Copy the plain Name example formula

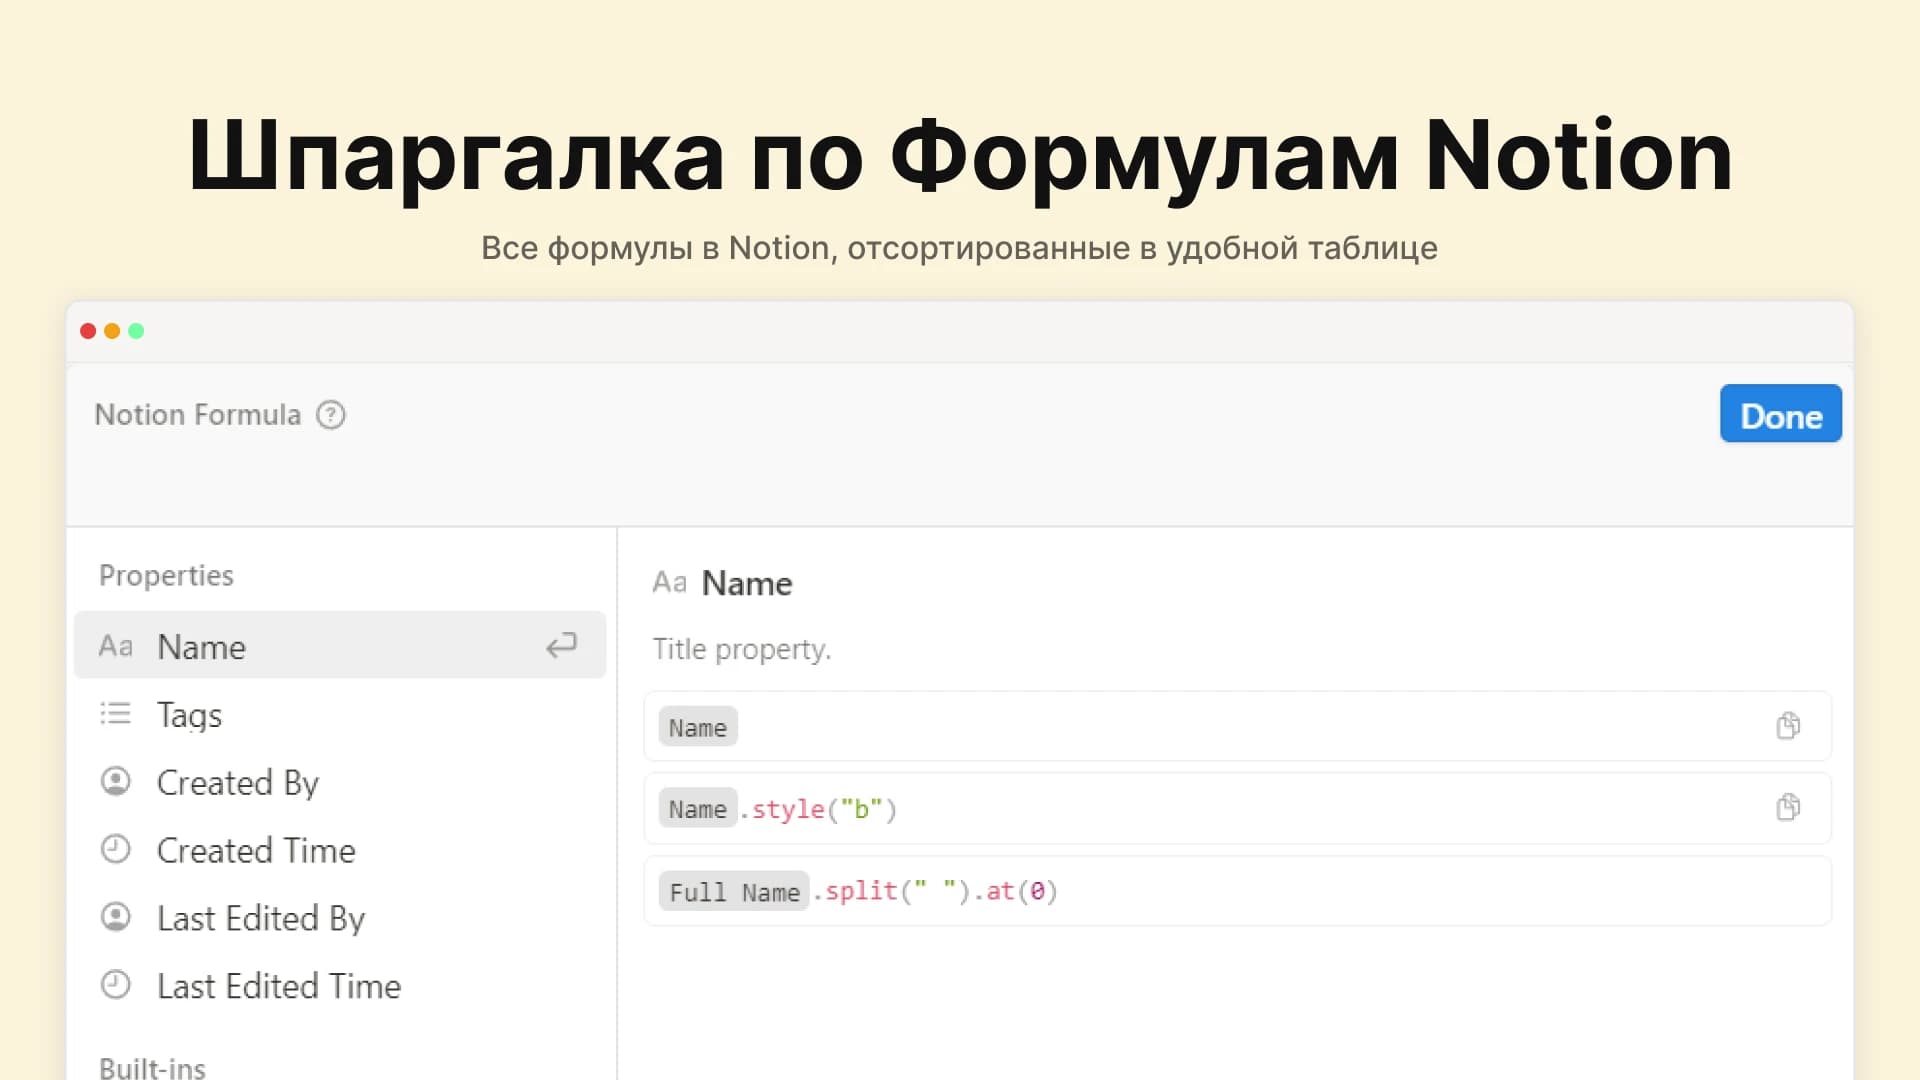1788,725
